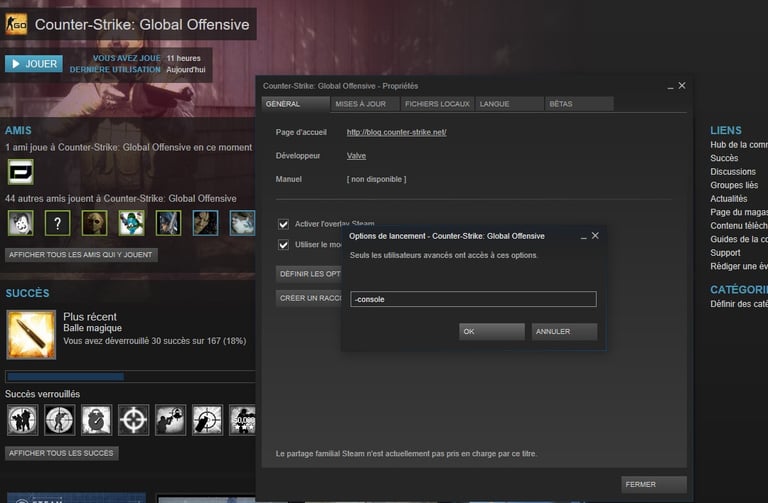
Task: Close the Options de lancement dialog
Action: pyautogui.click(x=595, y=236)
